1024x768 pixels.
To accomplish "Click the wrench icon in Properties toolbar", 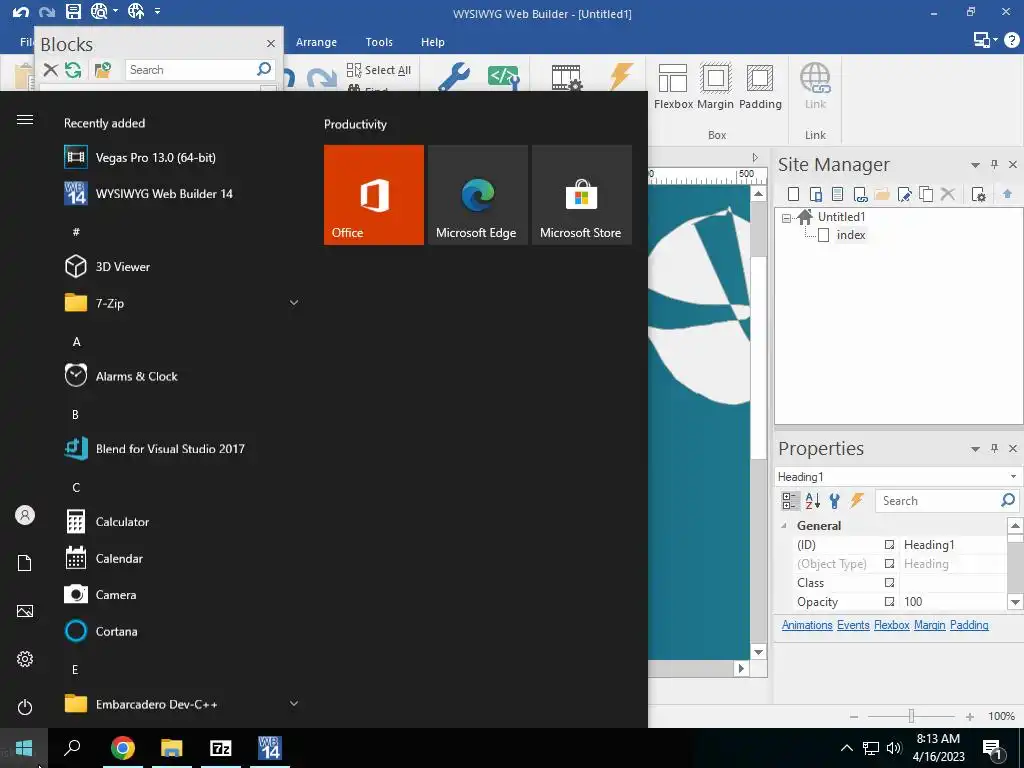I will coord(835,501).
